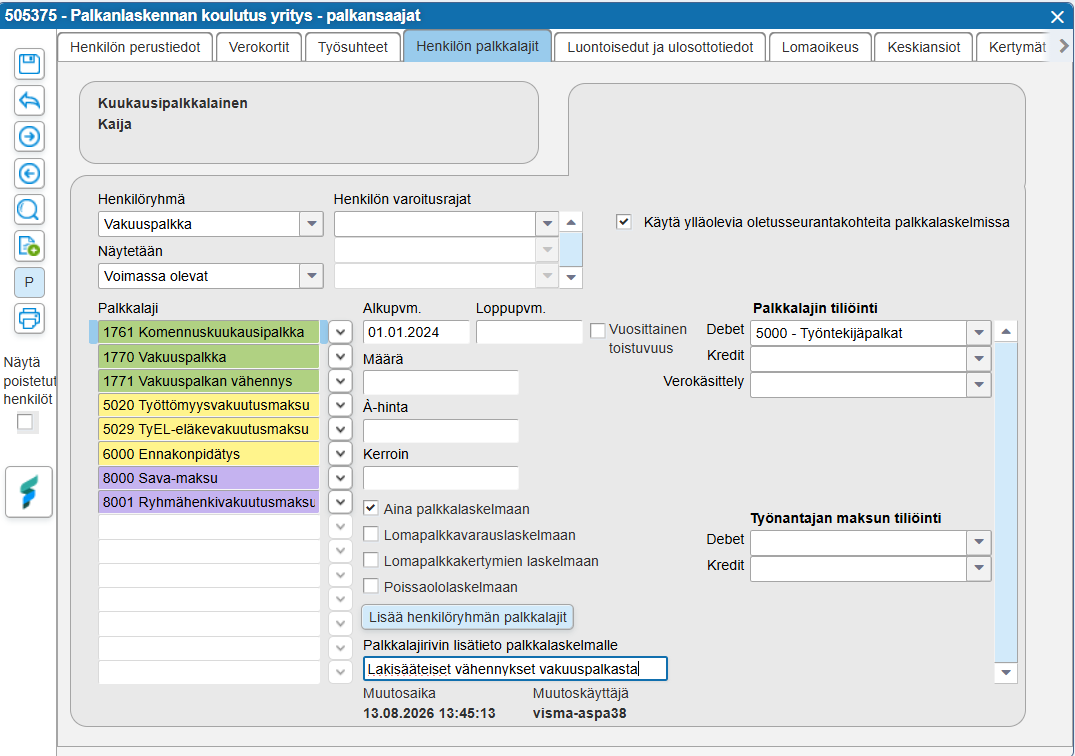Select 1771 Vakuuspalkan vähennys pay type

tap(208, 381)
